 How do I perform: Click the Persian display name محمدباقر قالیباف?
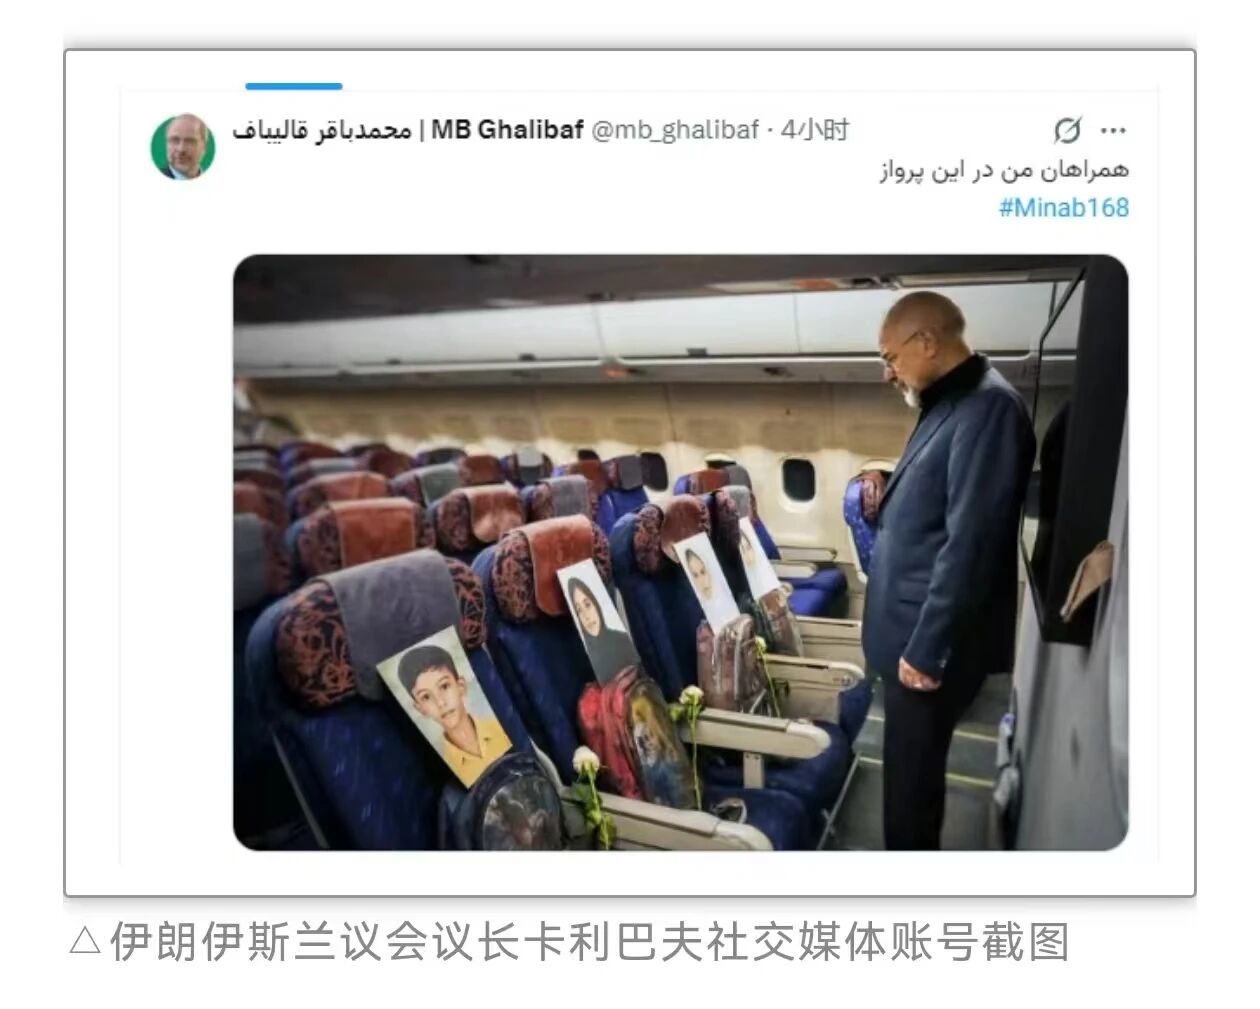pyautogui.click(x=322, y=130)
